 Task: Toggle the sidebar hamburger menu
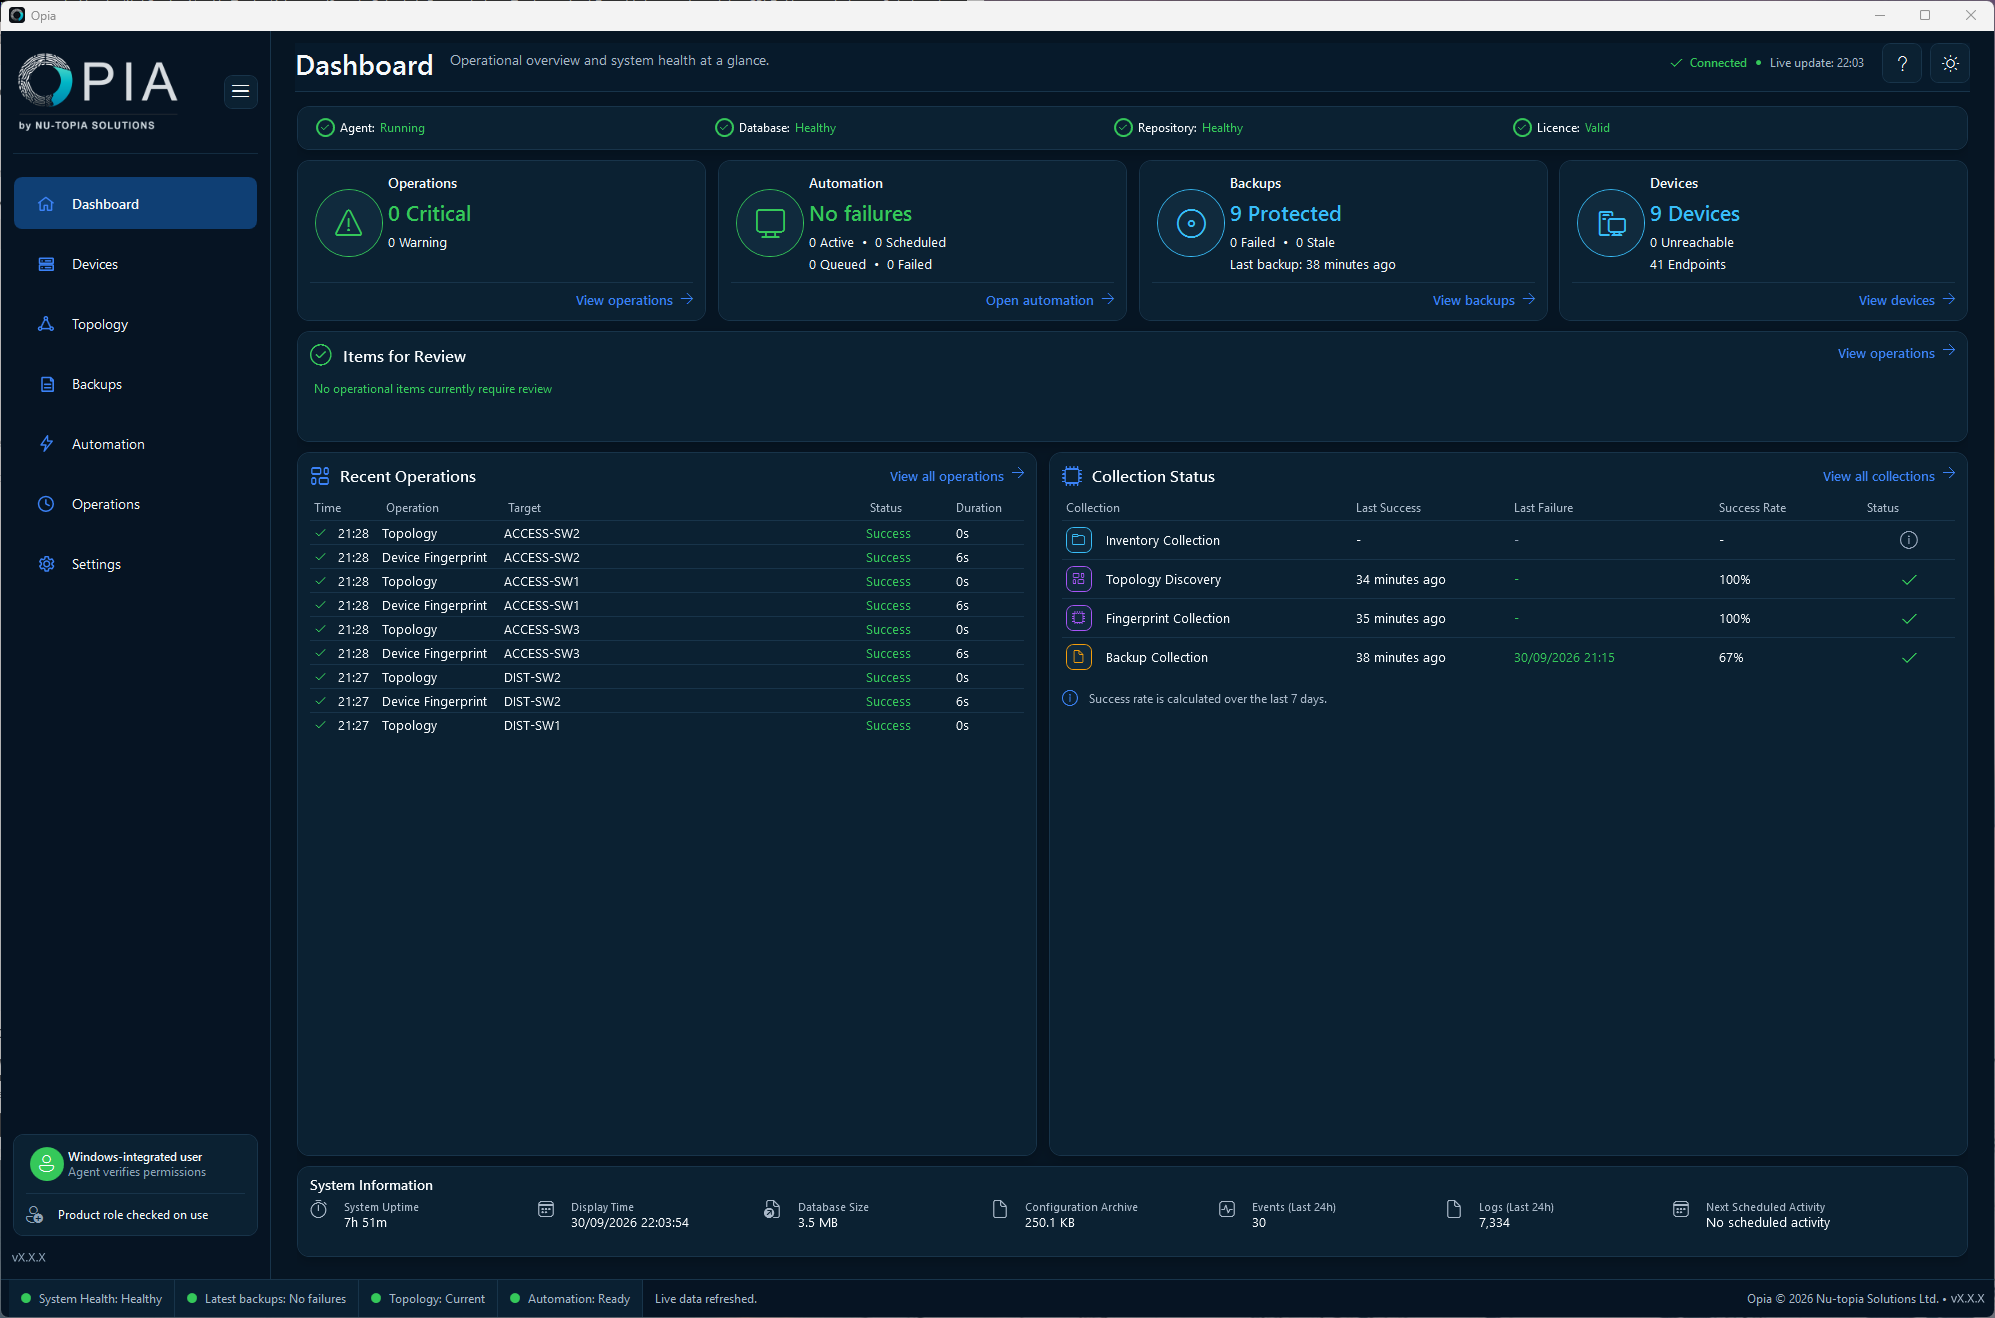tap(240, 92)
